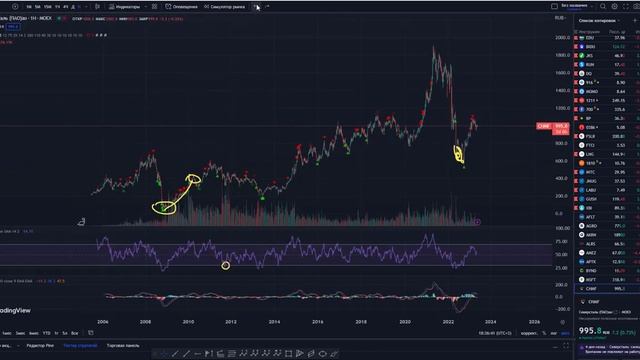Select triangle shape drawing tool
The image size is (640, 360).
coord(300,353)
